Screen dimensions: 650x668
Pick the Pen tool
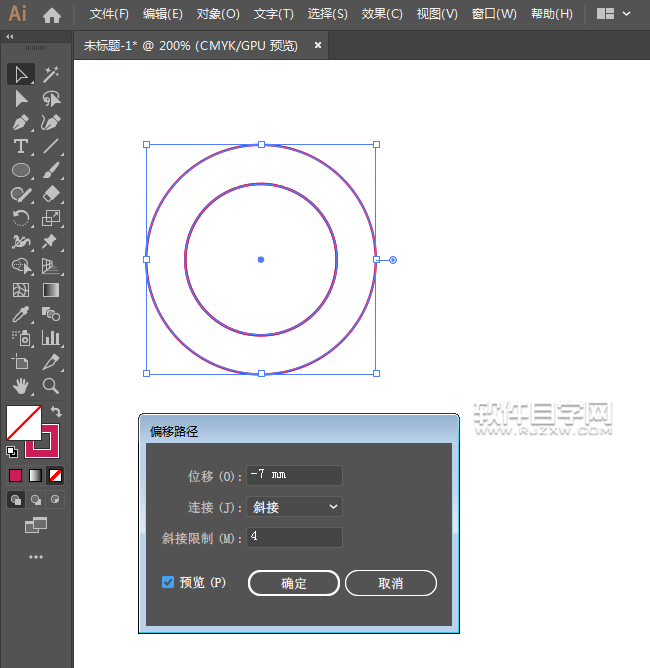[x=21, y=122]
